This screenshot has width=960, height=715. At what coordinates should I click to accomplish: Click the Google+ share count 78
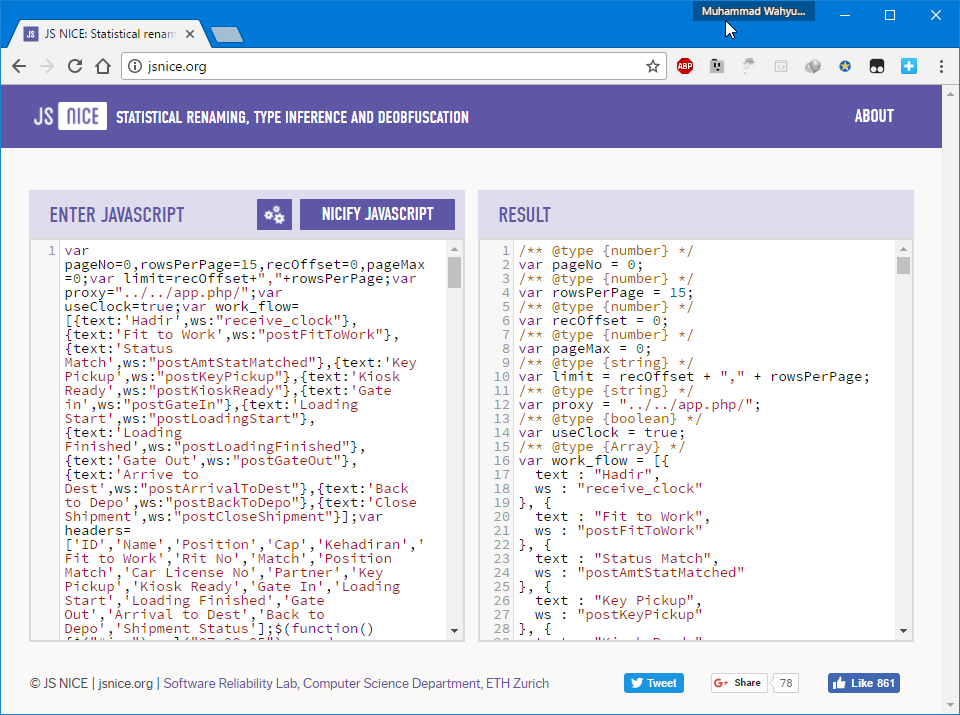(x=786, y=683)
